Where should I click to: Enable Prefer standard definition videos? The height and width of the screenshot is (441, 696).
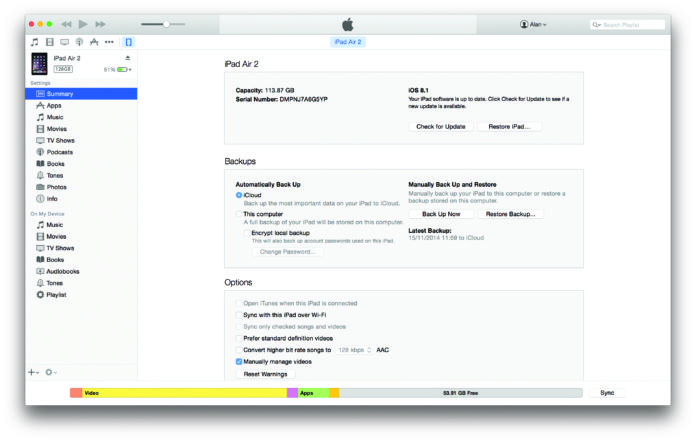click(x=239, y=339)
